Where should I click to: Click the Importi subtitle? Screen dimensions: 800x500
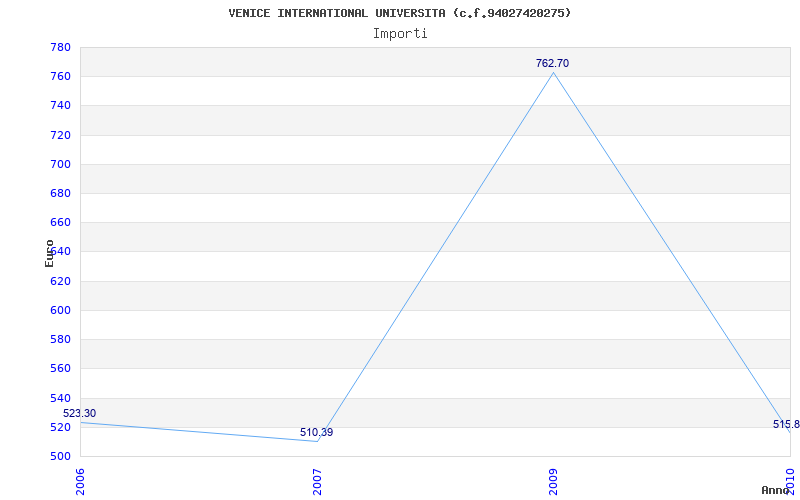point(400,34)
